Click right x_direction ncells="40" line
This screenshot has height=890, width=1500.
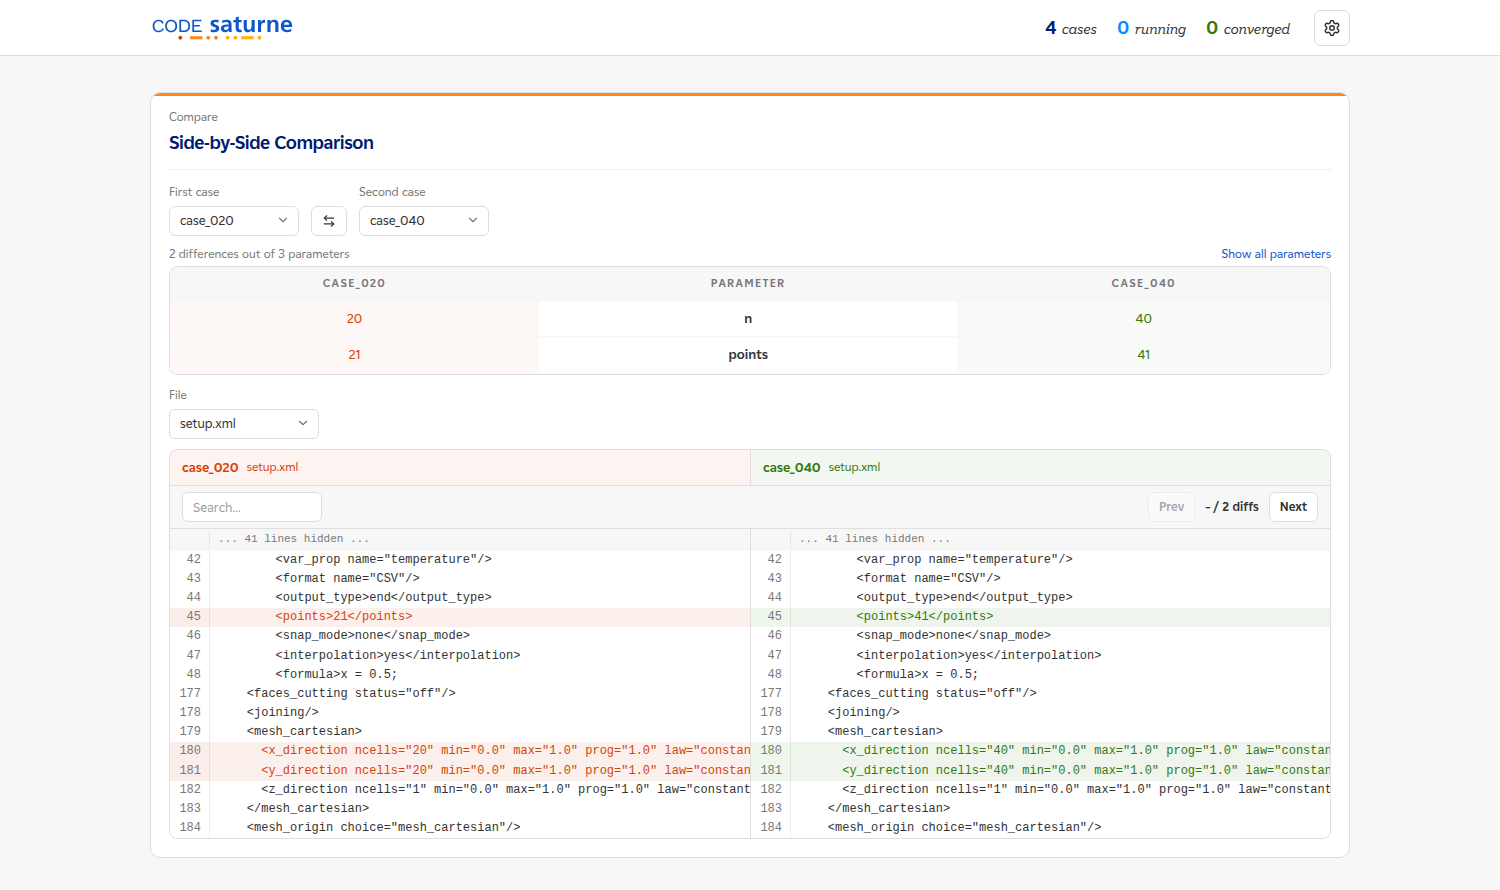tap(1040, 751)
